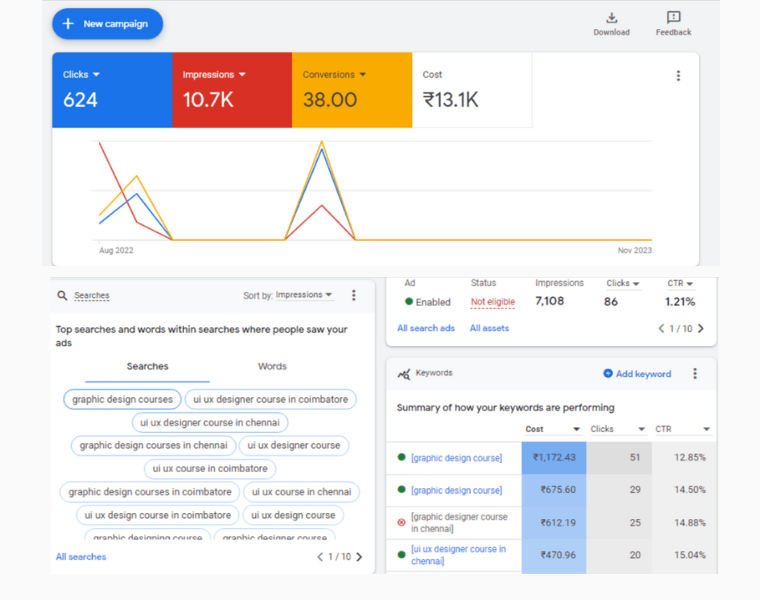The image size is (760, 600).
Task: Switch to the Words tab
Action: (272, 367)
